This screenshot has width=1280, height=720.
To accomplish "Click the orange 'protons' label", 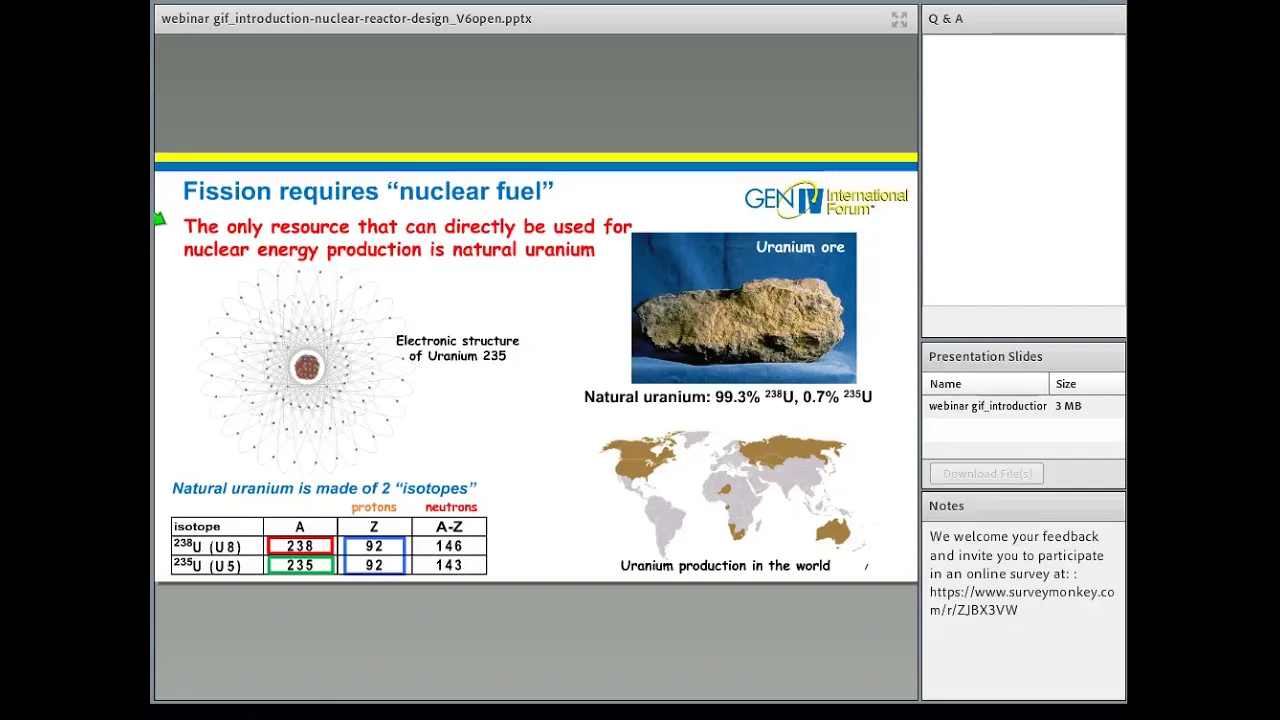I will point(374,508).
